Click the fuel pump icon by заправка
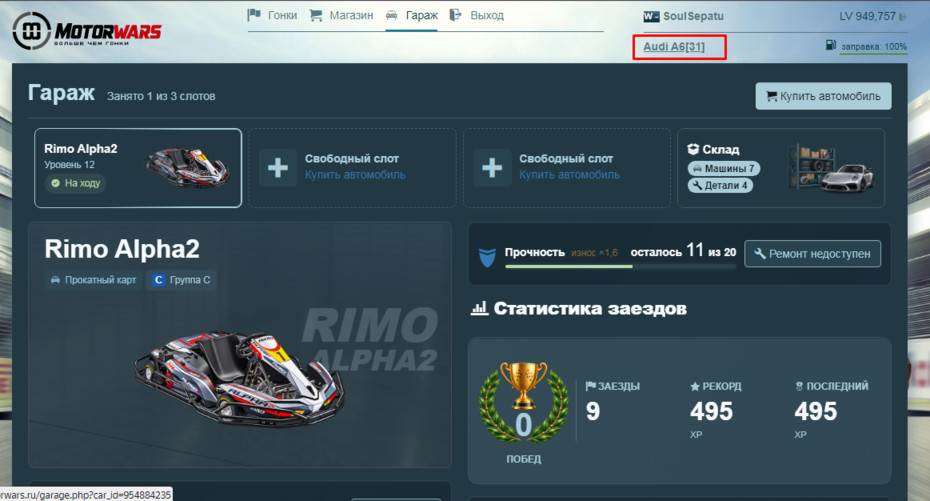The height and width of the screenshot is (501, 930). 831,45
